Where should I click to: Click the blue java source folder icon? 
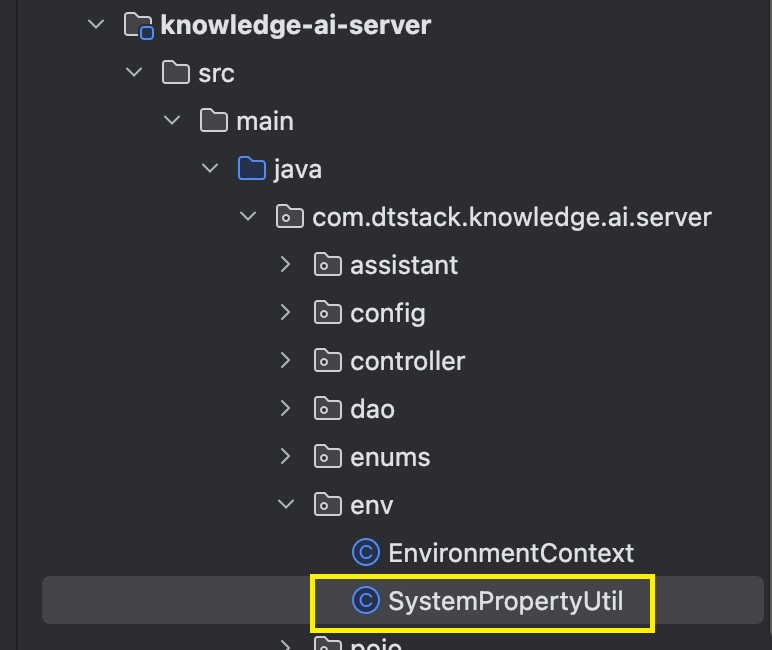point(252,168)
